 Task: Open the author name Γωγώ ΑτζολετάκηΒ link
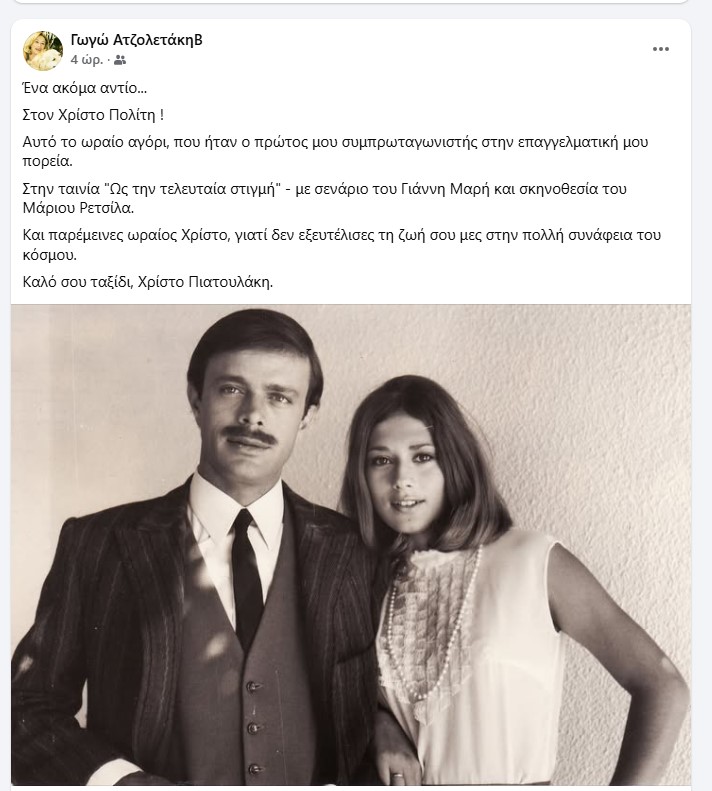(x=136, y=40)
